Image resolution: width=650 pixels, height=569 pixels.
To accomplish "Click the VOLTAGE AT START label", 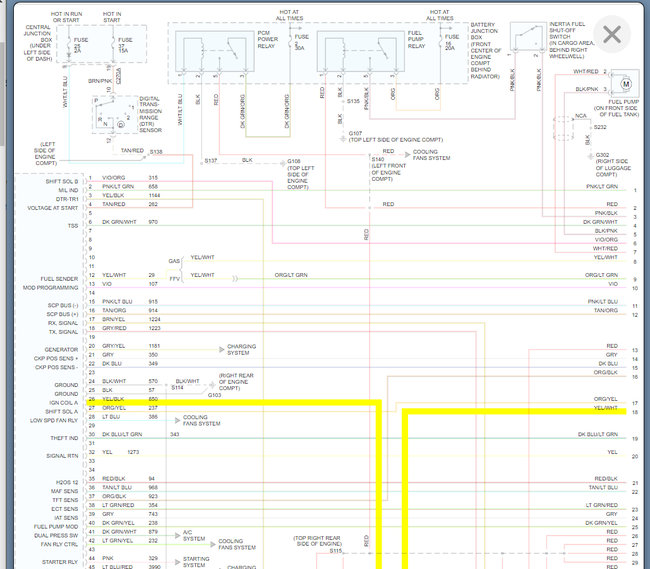I will pos(53,208).
